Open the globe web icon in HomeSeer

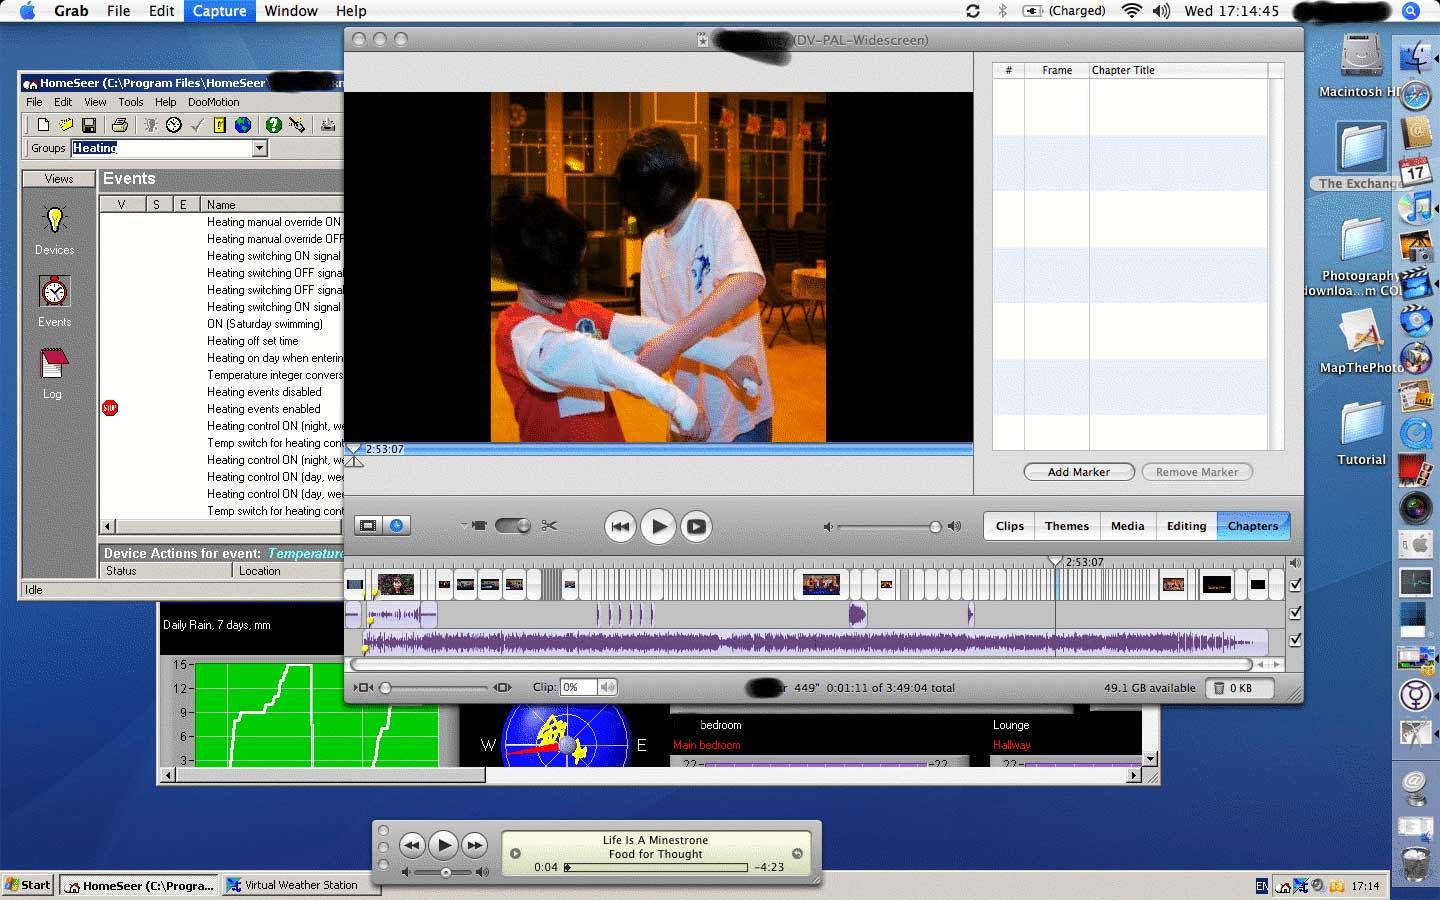tap(243, 125)
